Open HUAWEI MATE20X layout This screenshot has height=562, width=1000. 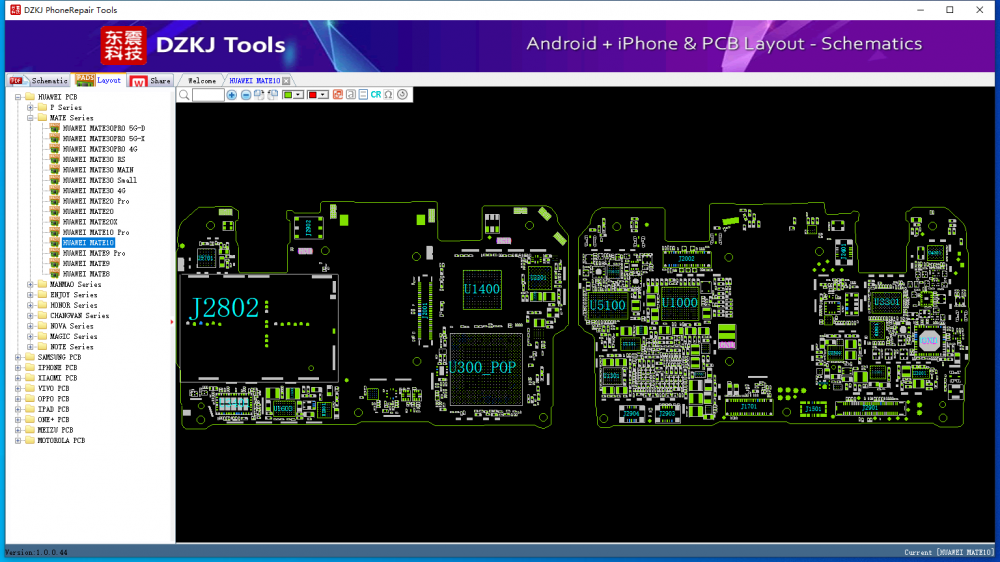(x=90, y=222)
